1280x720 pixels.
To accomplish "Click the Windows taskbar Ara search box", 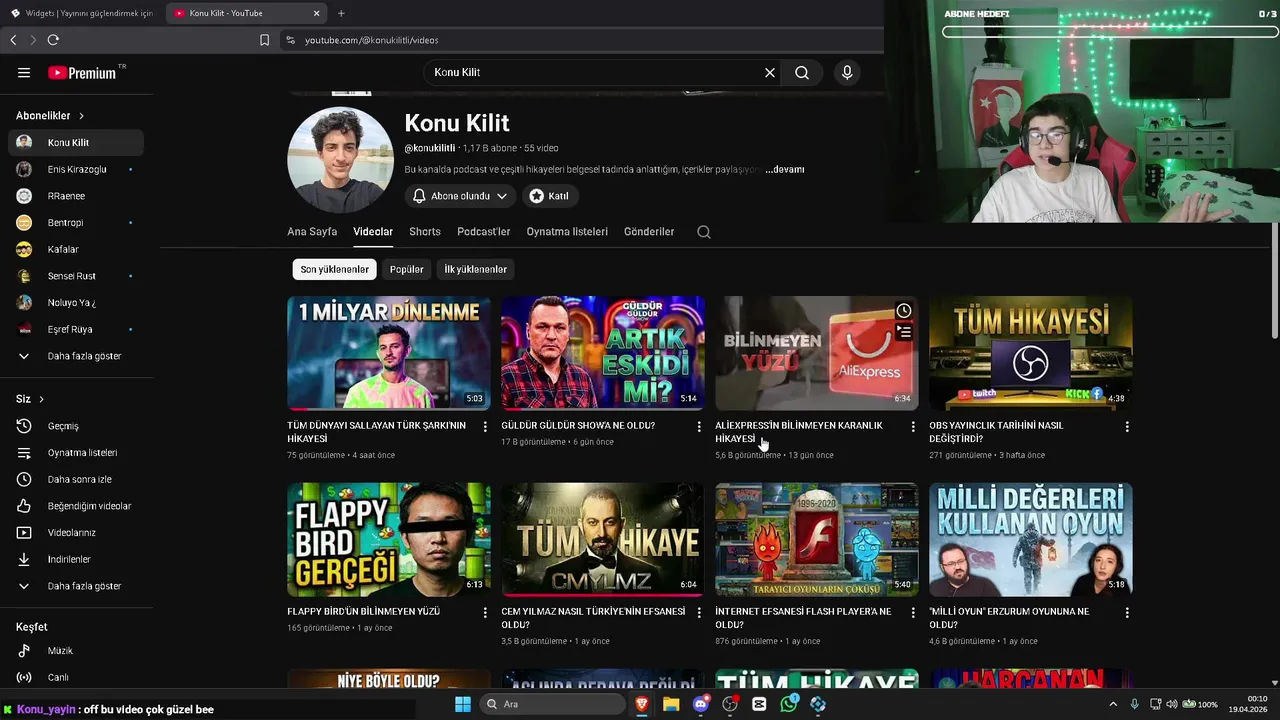I will pyautogui.click(x=554, y=704).
